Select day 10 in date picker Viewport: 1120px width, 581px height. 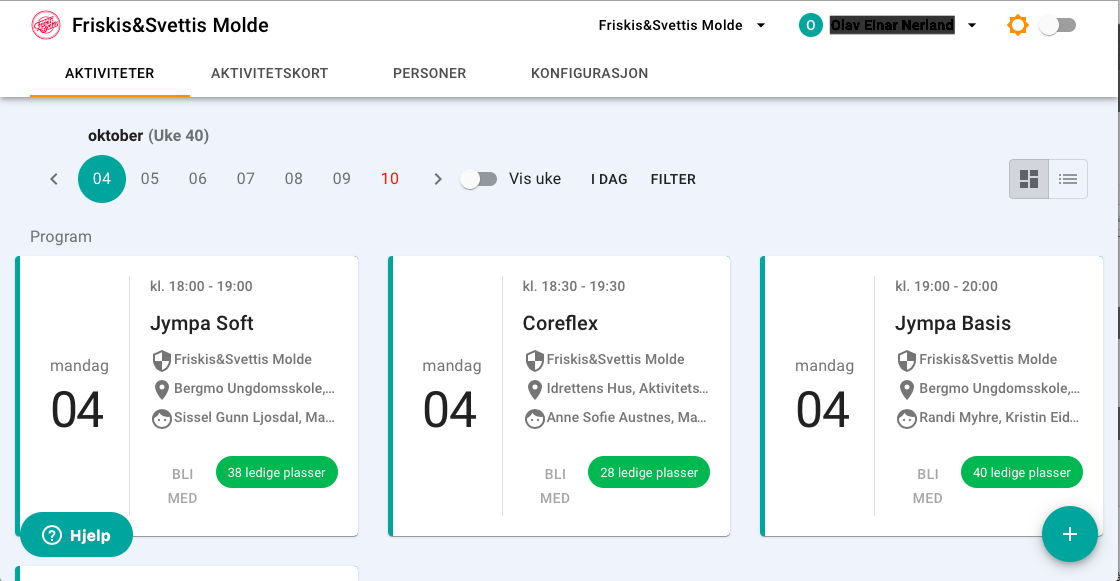click(389, 179)
